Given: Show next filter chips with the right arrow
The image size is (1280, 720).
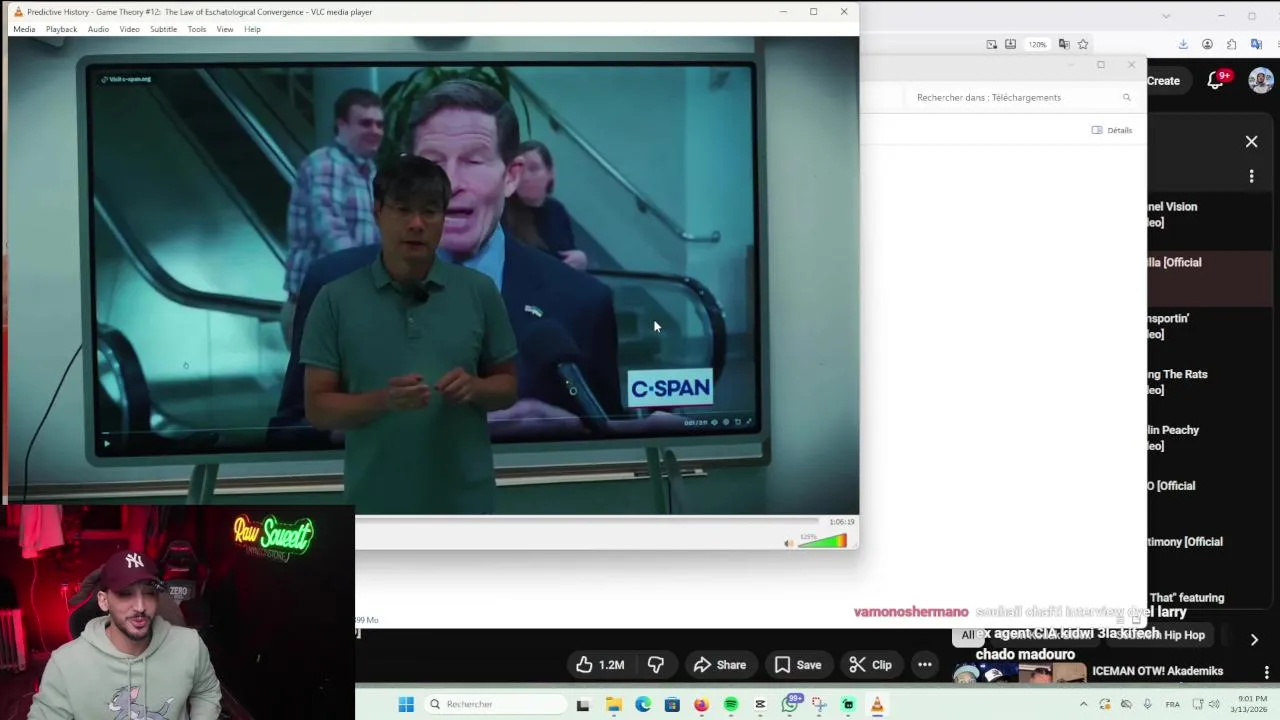Looking at the screenshot, I should [x=1254, y=640].
